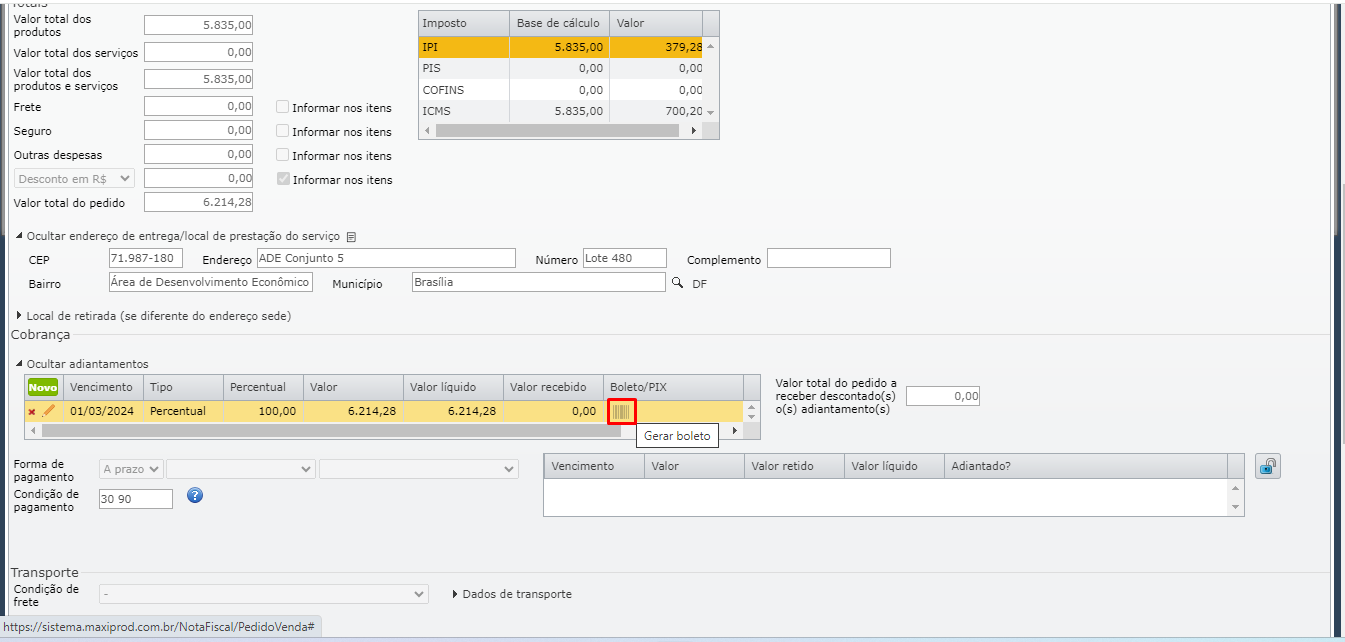The image size is (1345, 642).
Task: Click the Endereço field
Action: 385,258
